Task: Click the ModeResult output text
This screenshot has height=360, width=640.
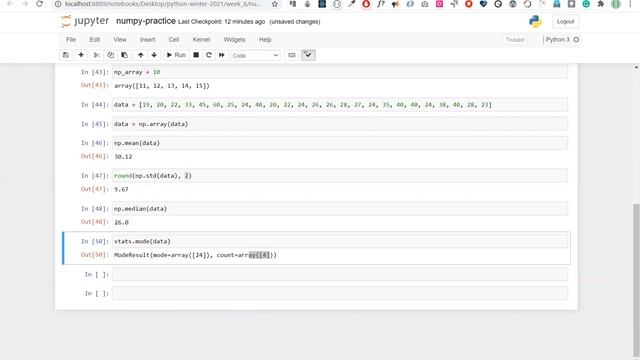Action: click(195, 255)
